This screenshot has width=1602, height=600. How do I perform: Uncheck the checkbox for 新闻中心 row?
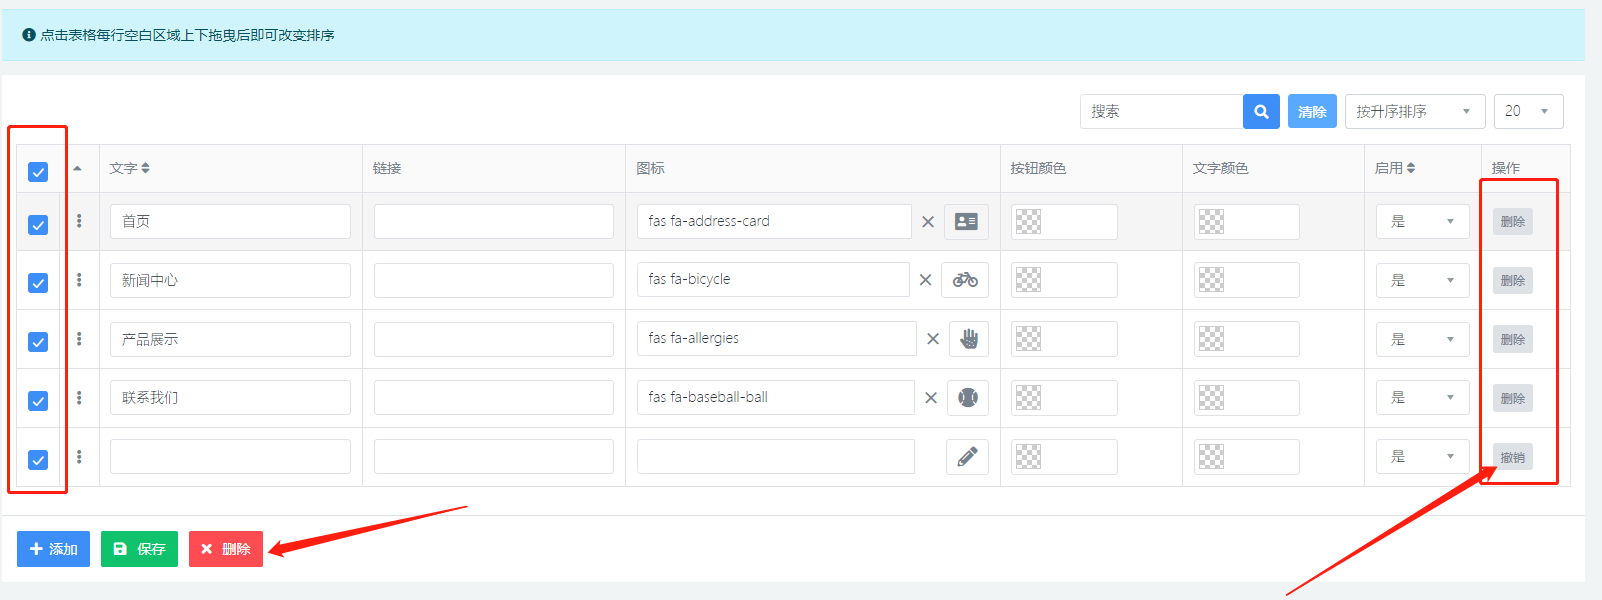(x=38, y=283)
